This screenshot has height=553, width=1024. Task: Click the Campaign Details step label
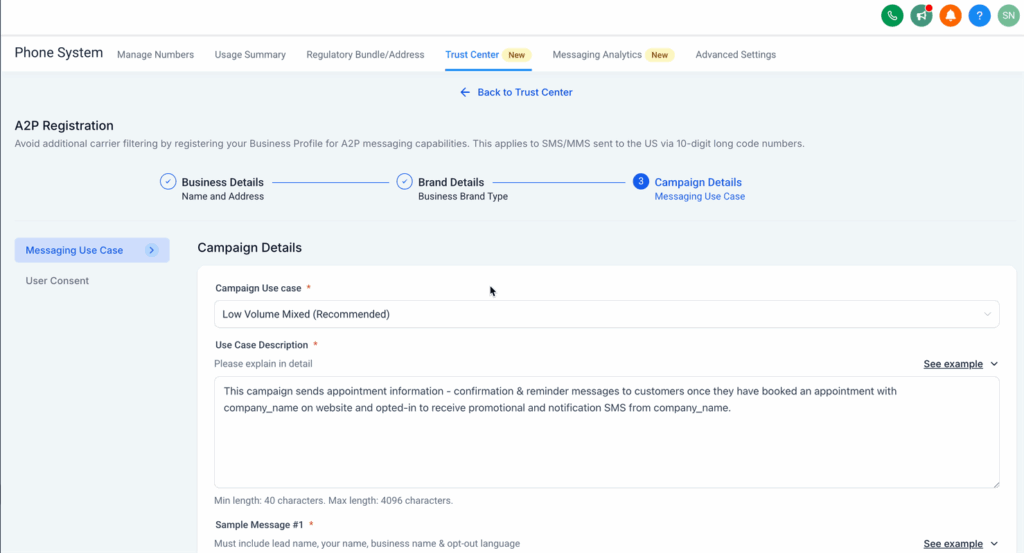pyautogui.click(x=698, y=182)
